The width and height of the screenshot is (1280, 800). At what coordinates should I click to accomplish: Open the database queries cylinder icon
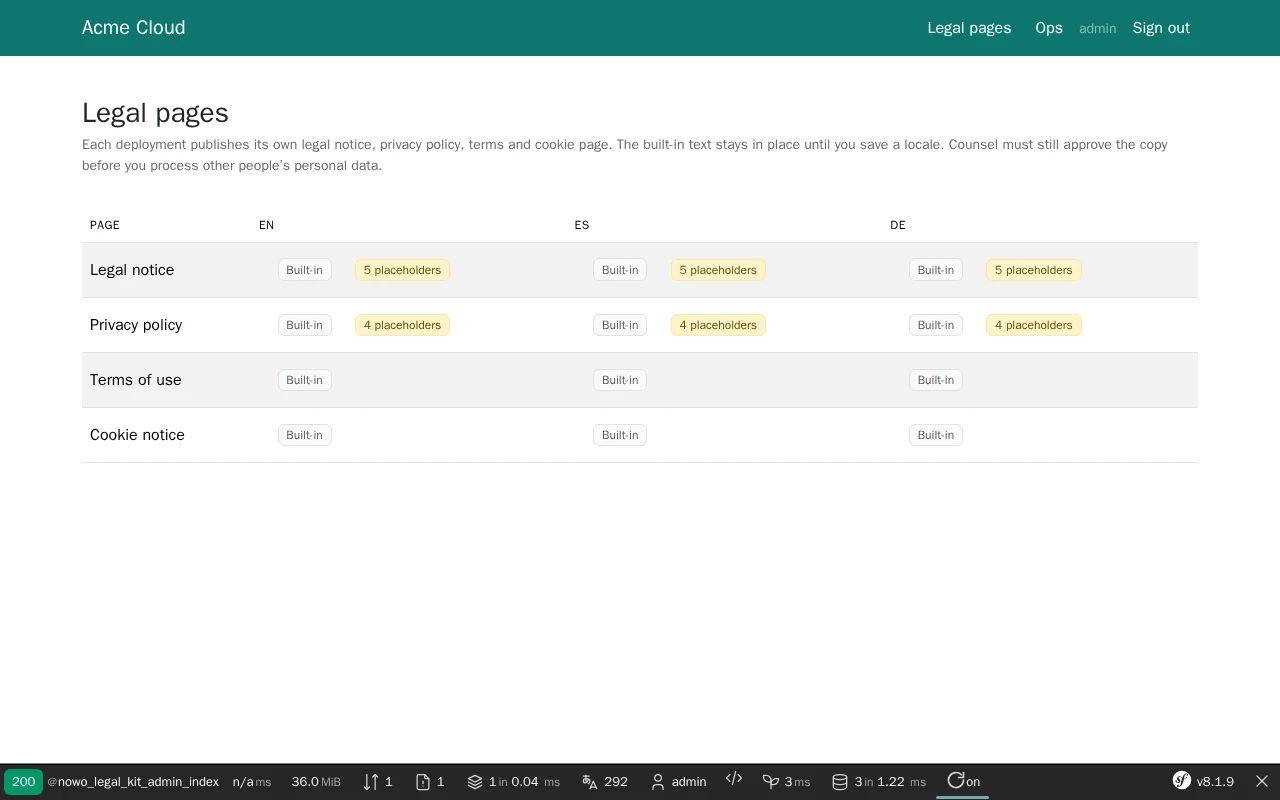pos(840,782)
